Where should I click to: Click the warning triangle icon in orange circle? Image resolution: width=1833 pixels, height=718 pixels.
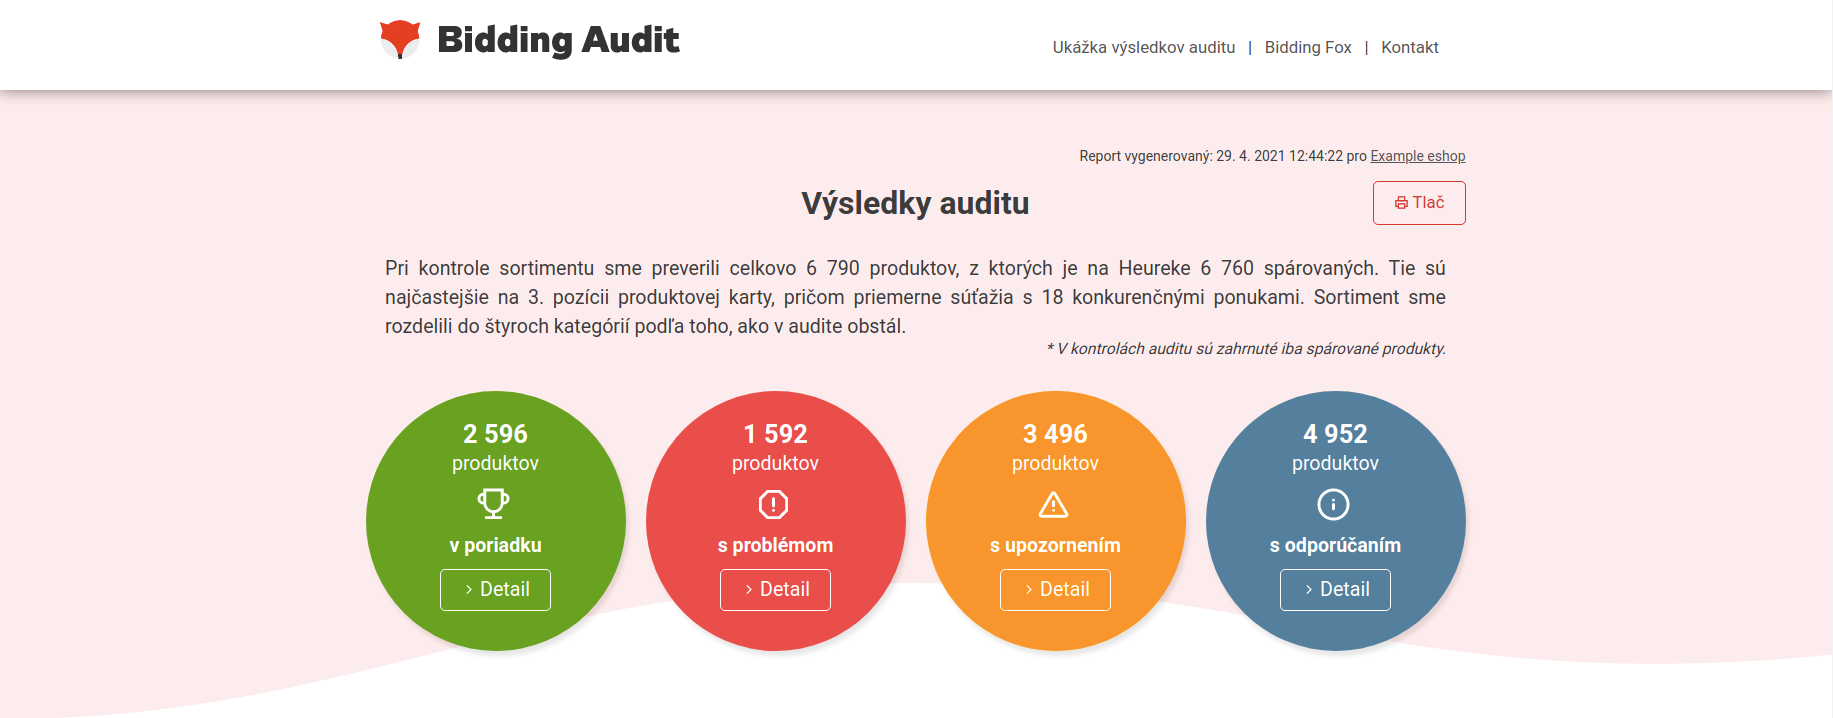(x=1054, y=504)
